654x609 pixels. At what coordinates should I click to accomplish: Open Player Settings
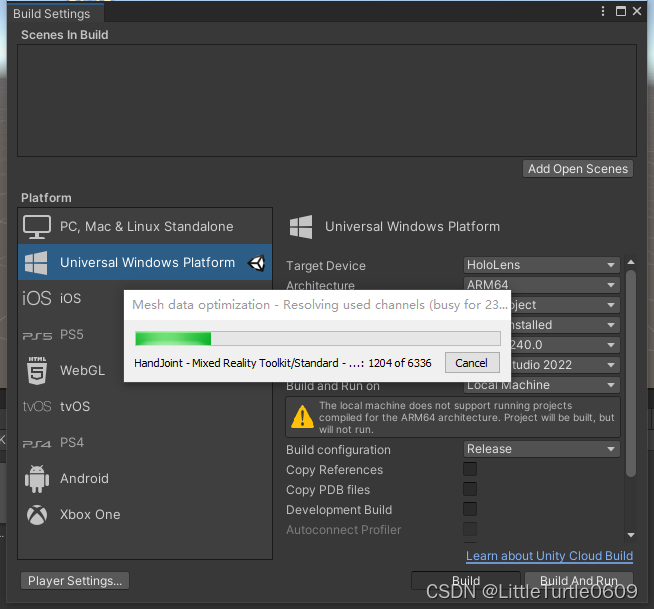75,581
